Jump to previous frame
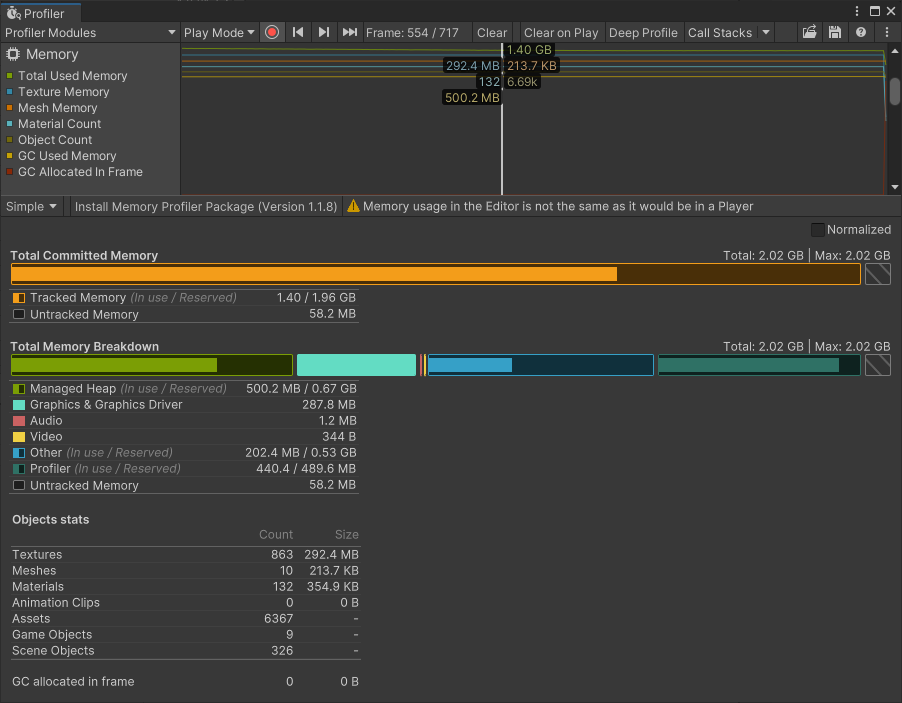The height and width of the screenshot is (703, 902). (x=298, y=32)
